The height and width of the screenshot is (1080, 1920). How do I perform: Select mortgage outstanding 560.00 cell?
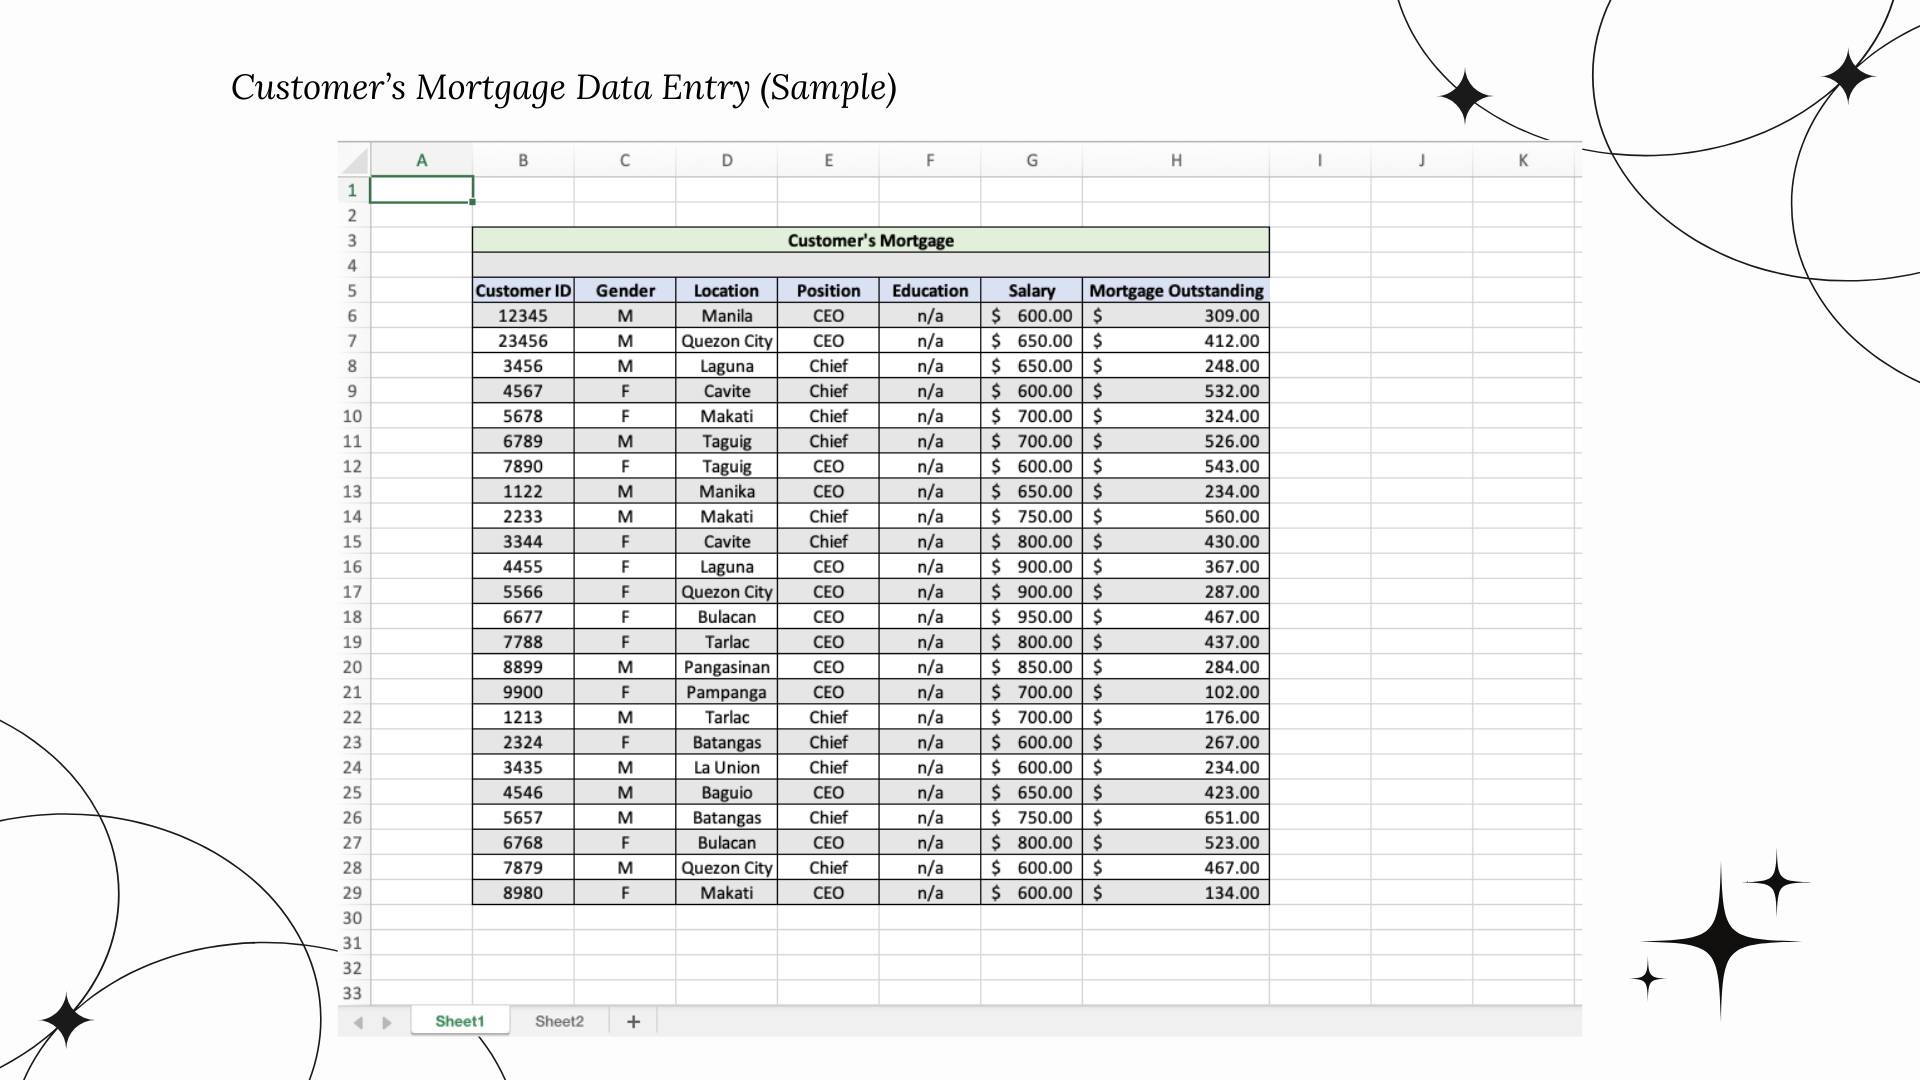point(1176,516)
